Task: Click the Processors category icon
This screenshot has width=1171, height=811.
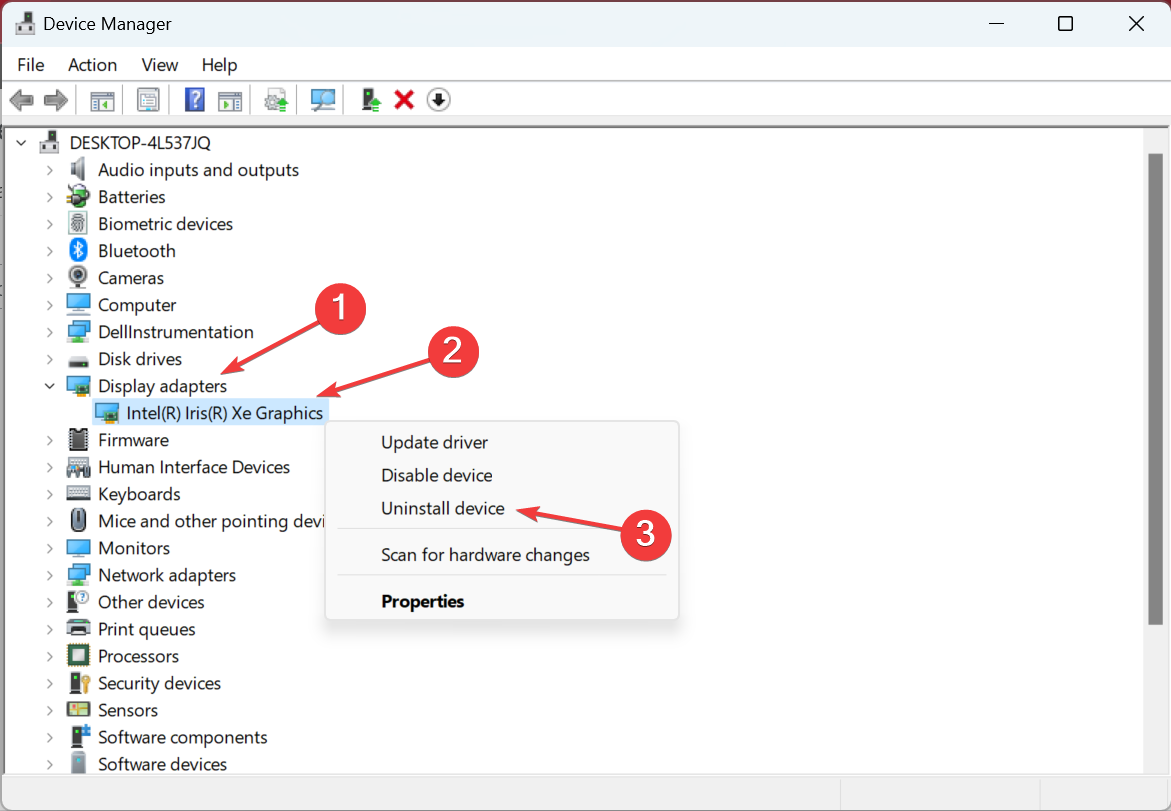Action: [78, 656]
